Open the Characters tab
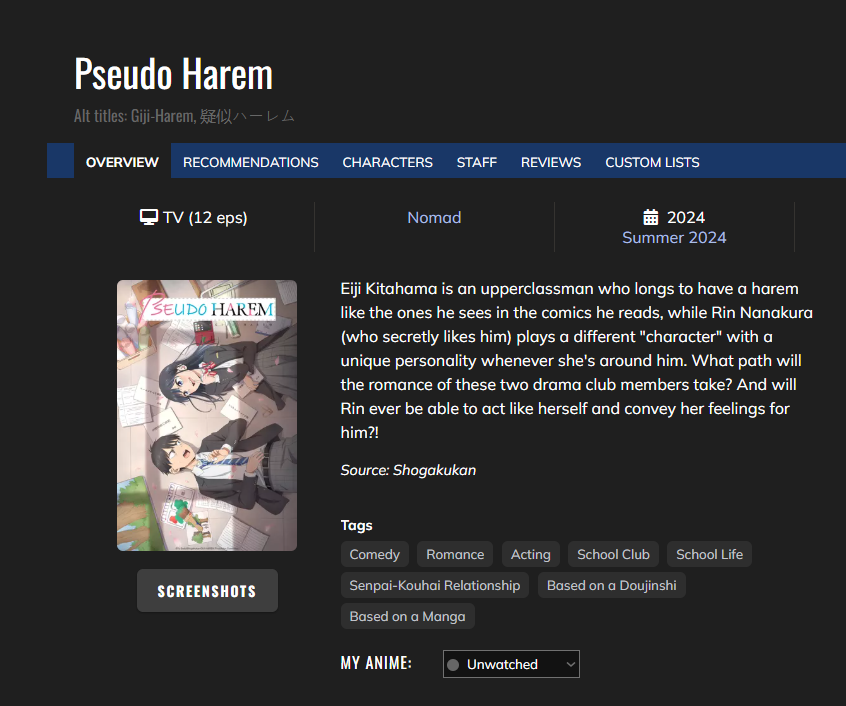Image resolution: width=846 pixels, height=706 pixels. (387, 162)
